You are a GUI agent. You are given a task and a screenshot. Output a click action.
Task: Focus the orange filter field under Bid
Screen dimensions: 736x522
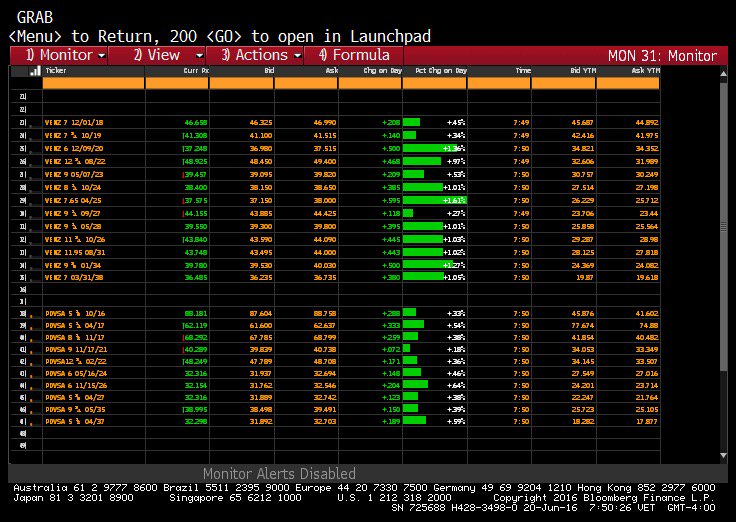pos(241,83)
